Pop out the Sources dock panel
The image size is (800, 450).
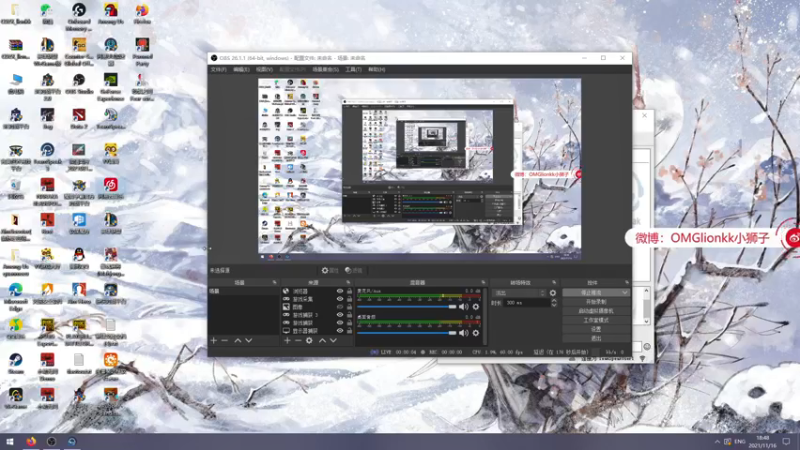tap(348, 282)
